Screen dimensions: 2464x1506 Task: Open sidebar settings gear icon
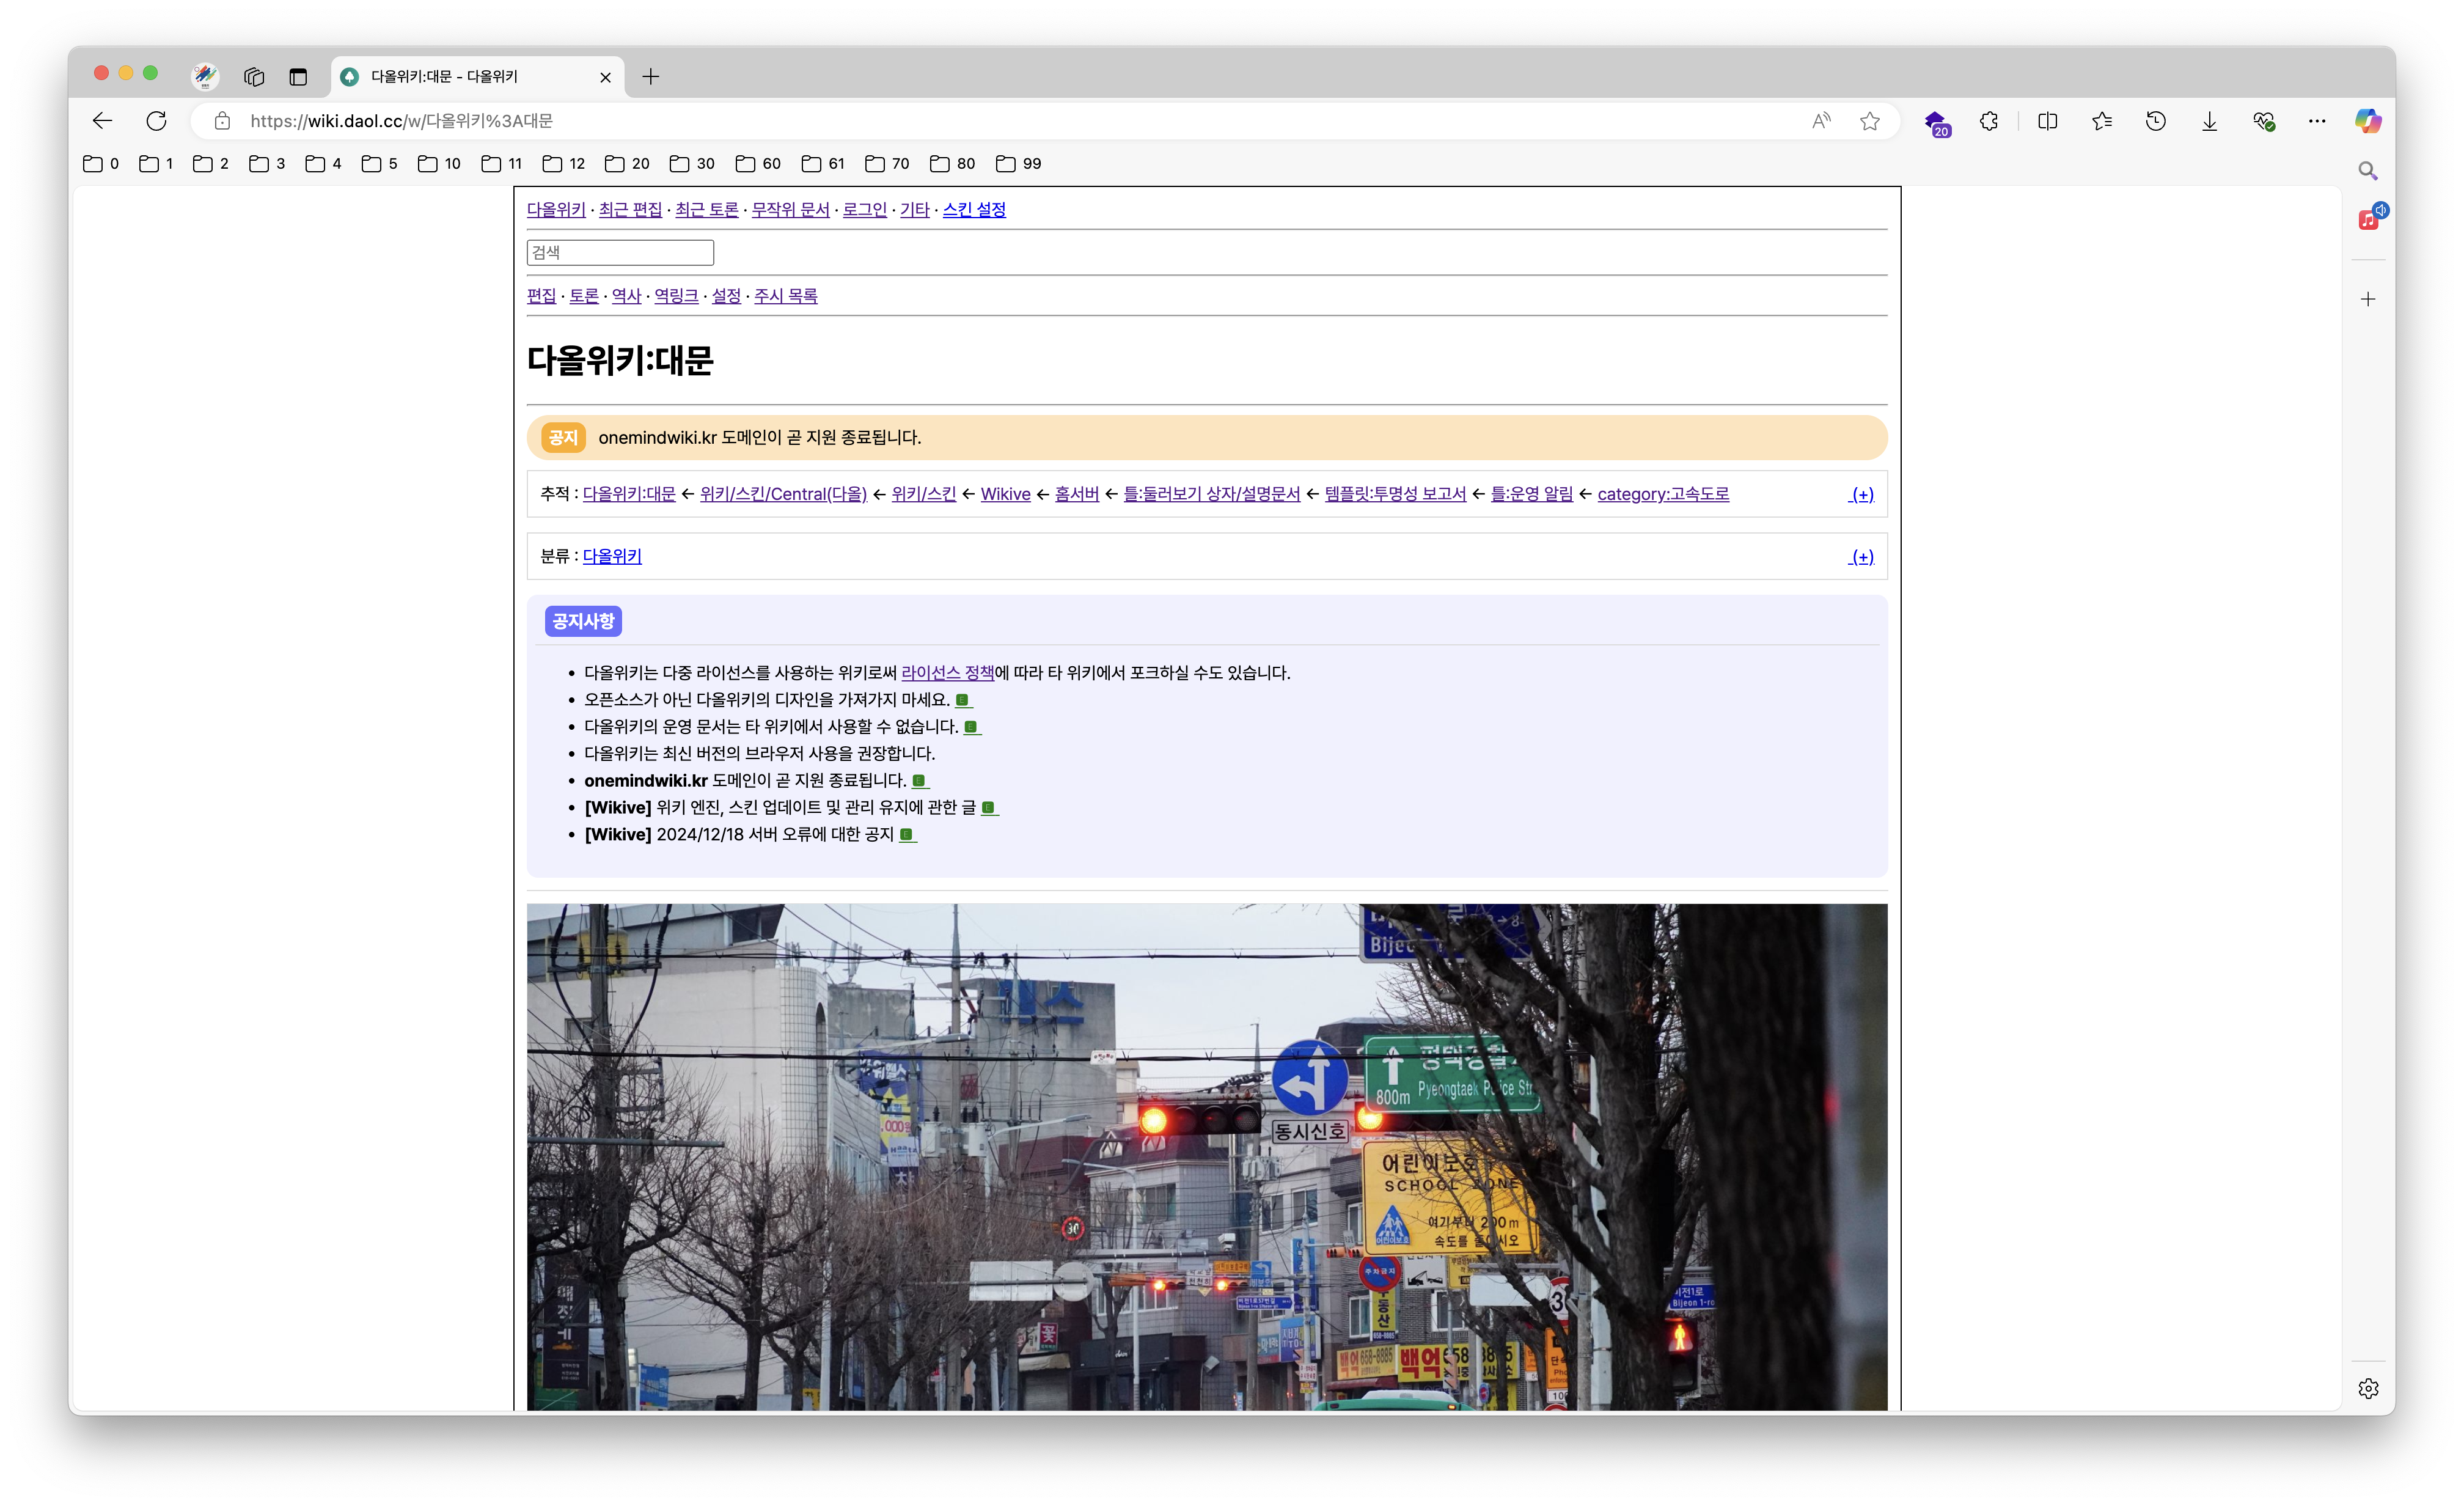[2368, 1388]
